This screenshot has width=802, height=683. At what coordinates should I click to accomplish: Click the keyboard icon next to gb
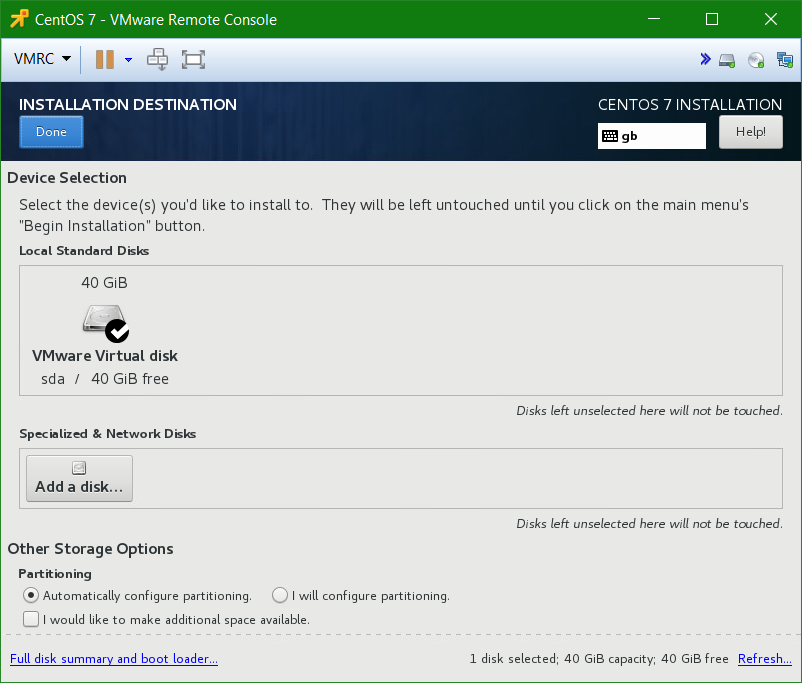[610, 136]
